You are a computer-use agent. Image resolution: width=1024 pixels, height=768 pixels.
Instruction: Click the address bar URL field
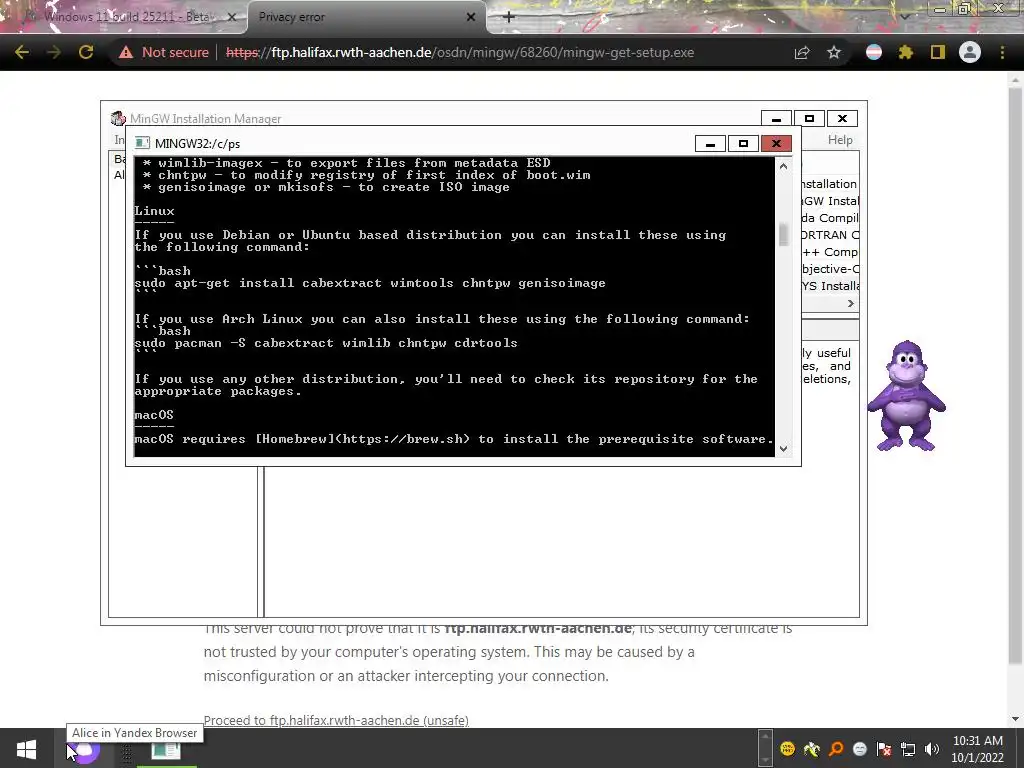click(460, 52)
